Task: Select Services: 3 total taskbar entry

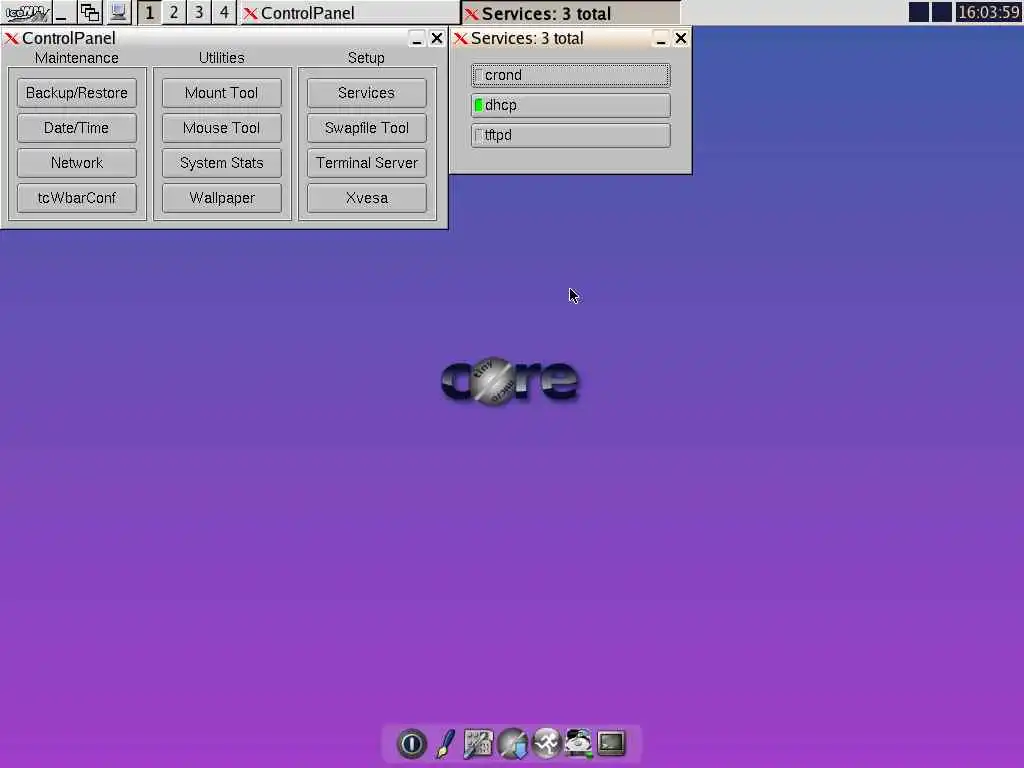Action: [571, 12]
